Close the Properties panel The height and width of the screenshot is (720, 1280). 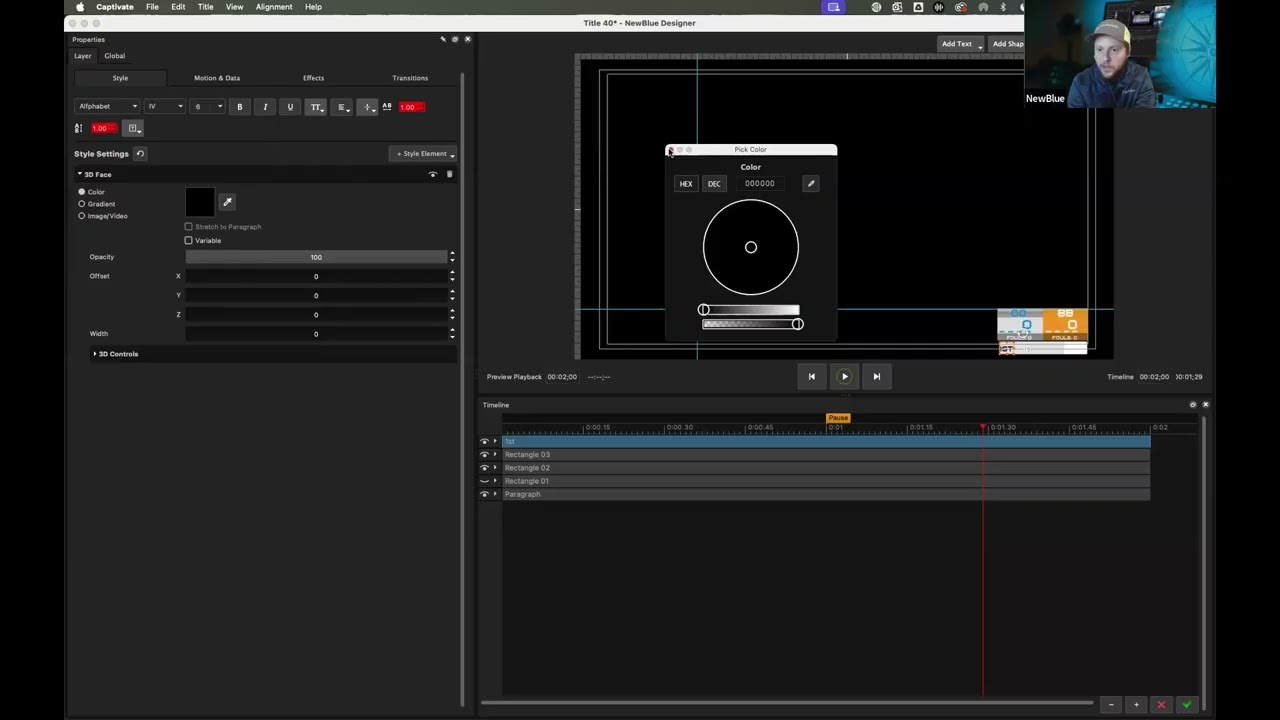coord(467,39)
